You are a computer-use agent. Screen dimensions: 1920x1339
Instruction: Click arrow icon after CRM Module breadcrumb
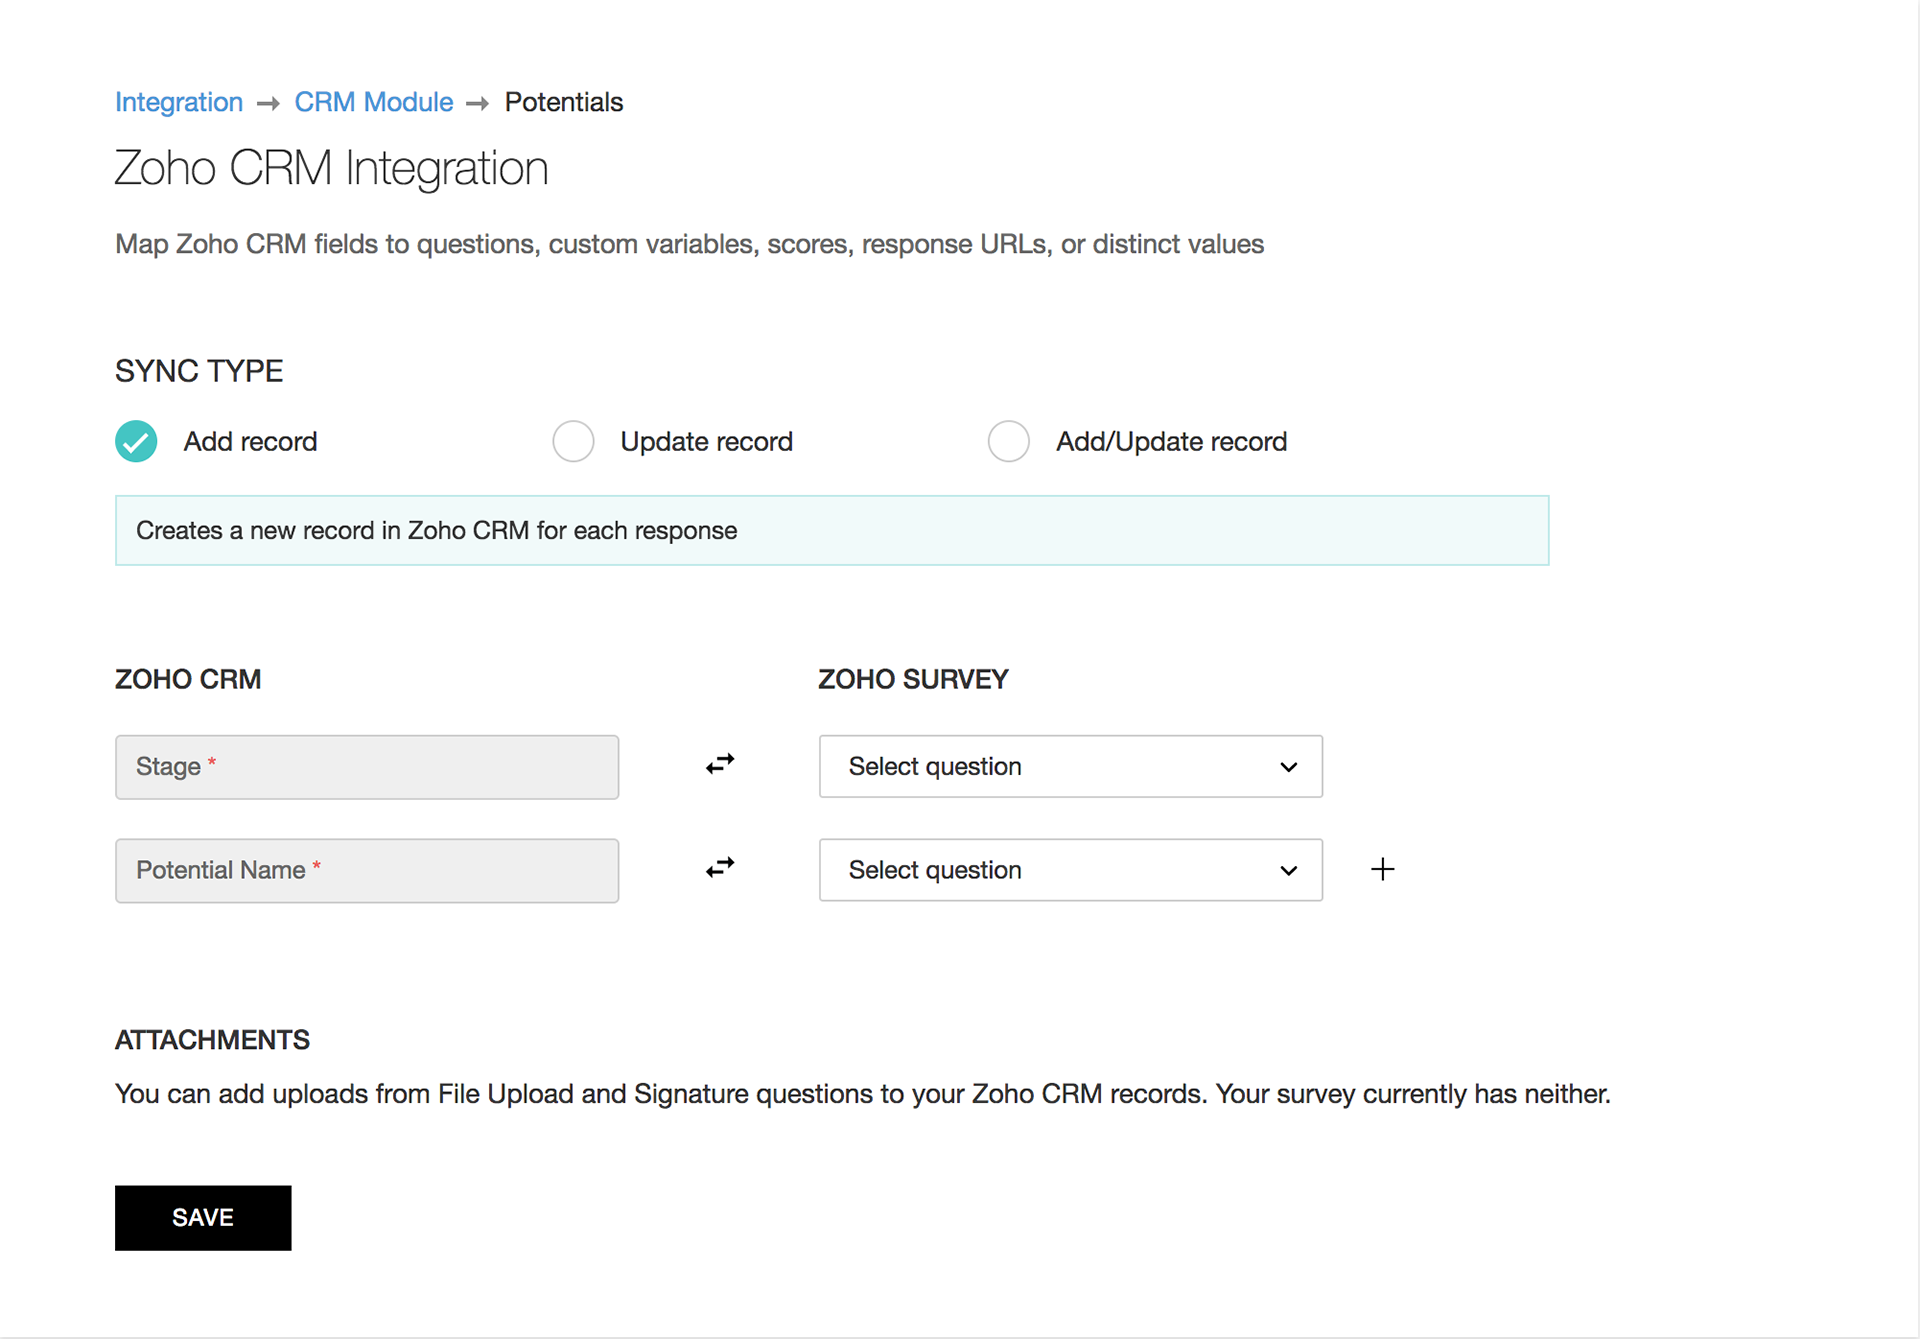[x=478, y=103]
